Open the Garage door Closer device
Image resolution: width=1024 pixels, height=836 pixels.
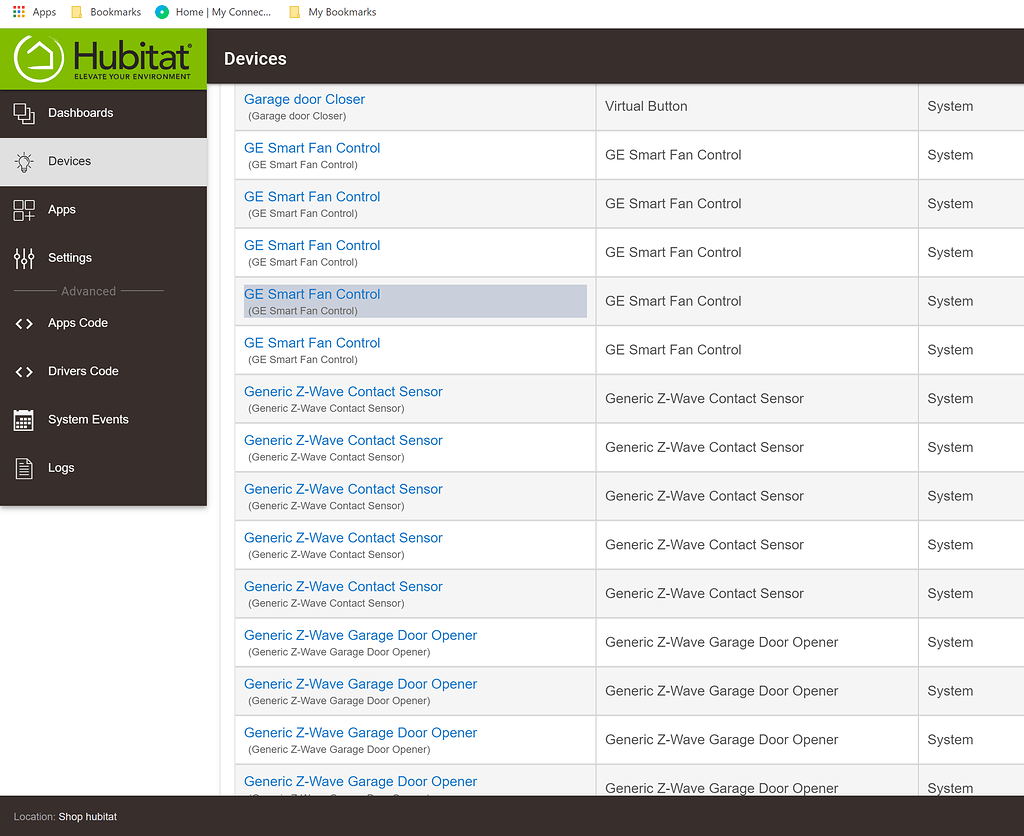point(304,98)
